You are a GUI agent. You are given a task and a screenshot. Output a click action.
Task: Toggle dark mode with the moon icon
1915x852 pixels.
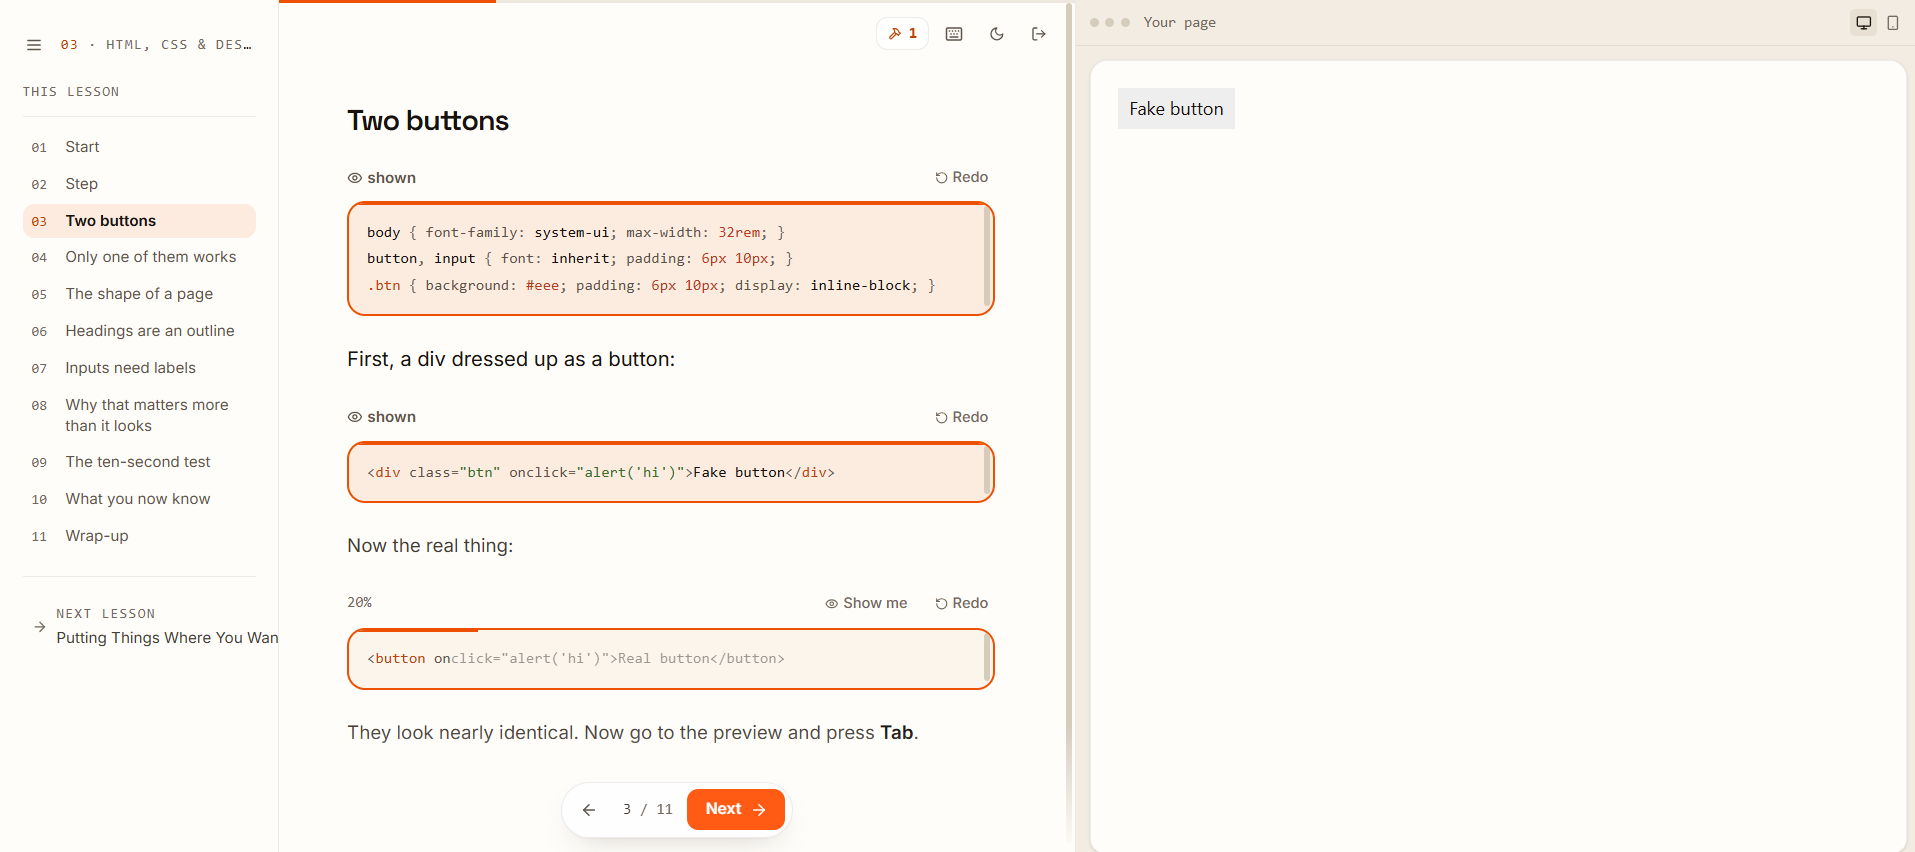coord(997,34)
